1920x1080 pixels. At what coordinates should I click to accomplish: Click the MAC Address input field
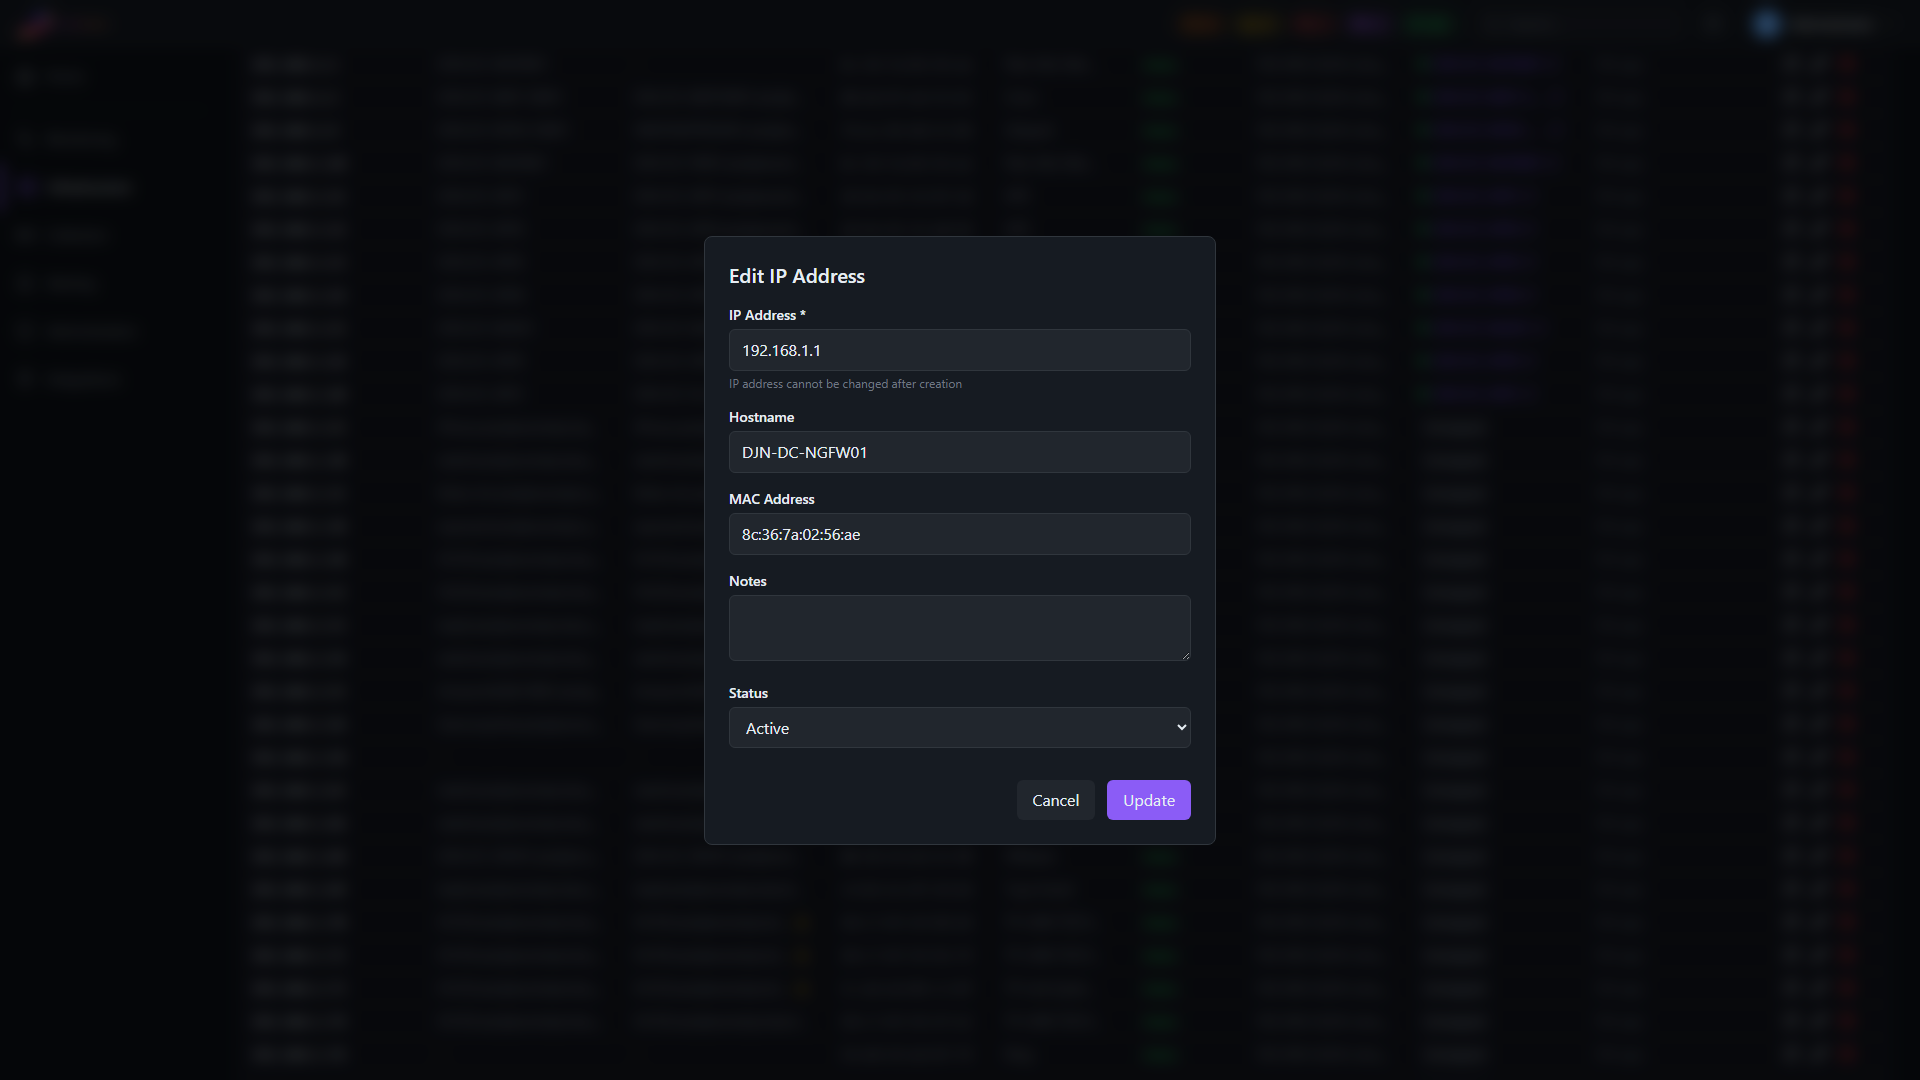(x=959, y=534)
